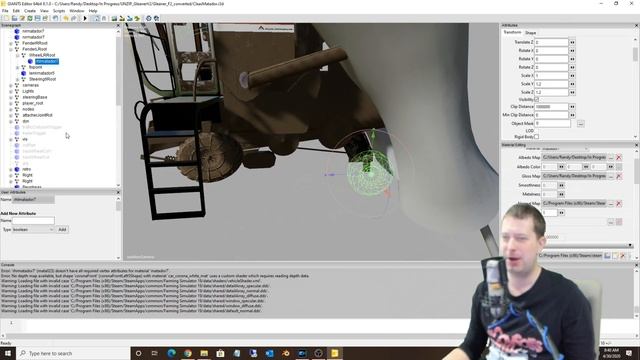Switch to the Transform tab
Viewport: 640px width, 360px height.
pyautogui.click(x=512, y=32)
